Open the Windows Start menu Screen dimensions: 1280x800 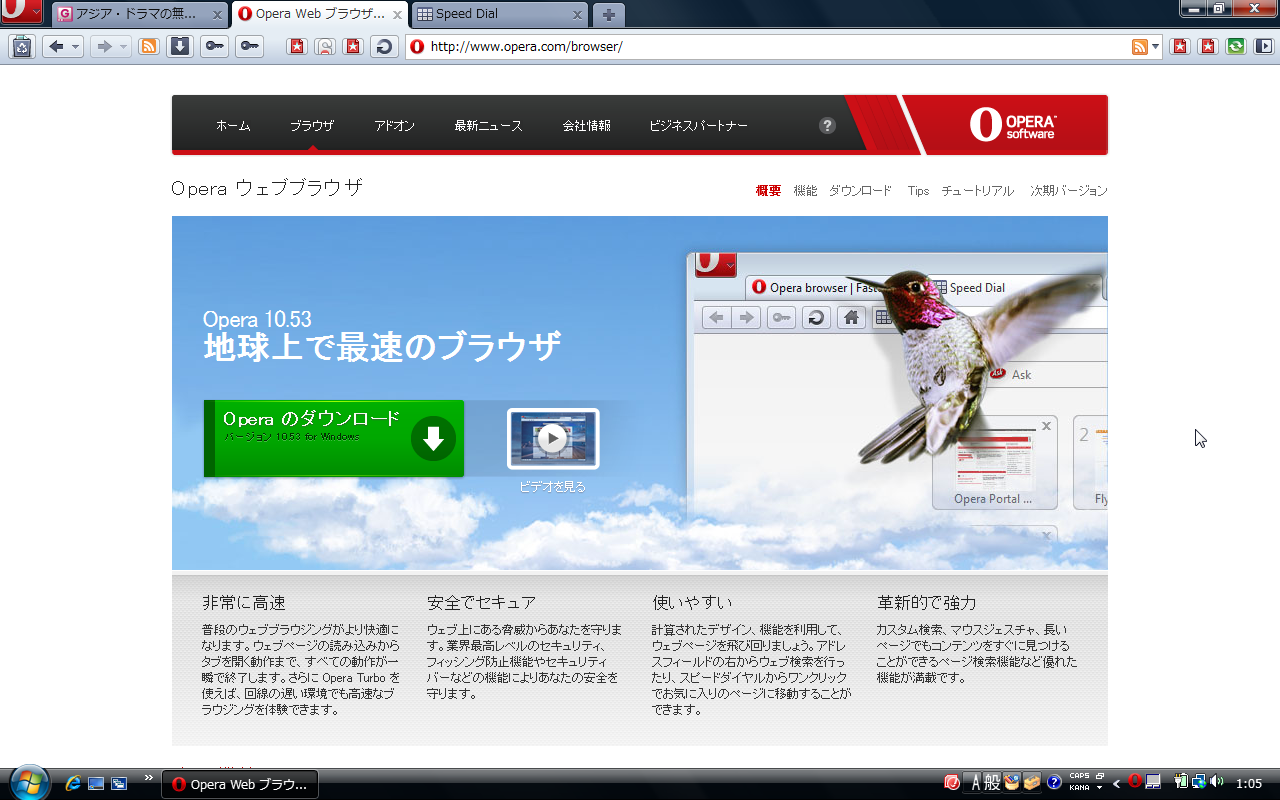[x=28, y=782]
